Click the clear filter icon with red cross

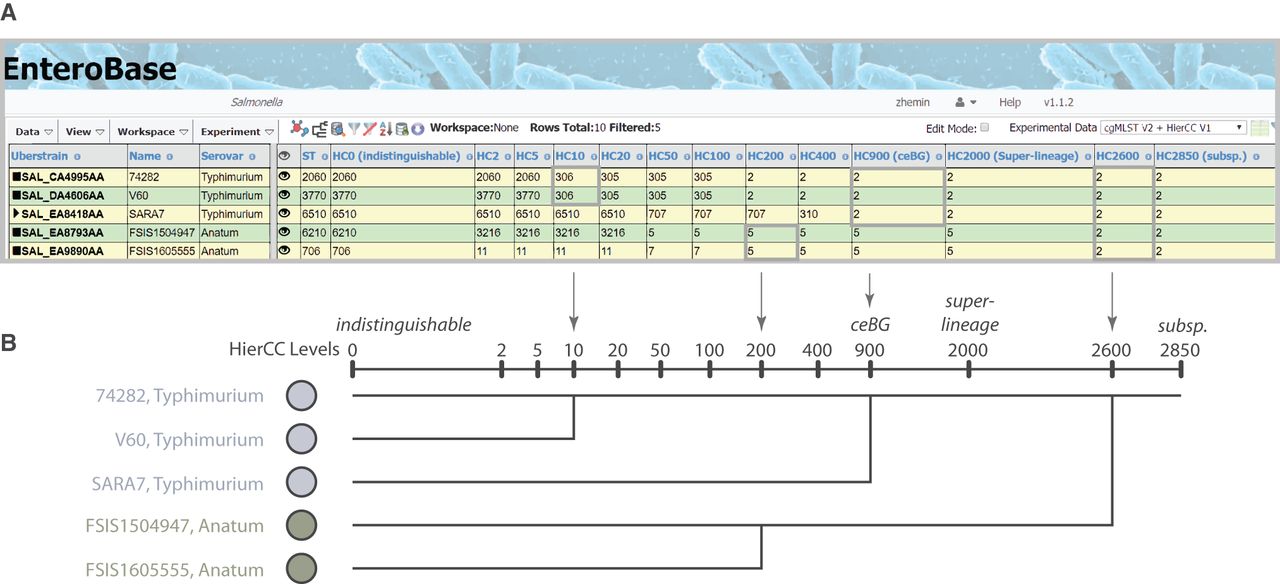pos(369,128)
